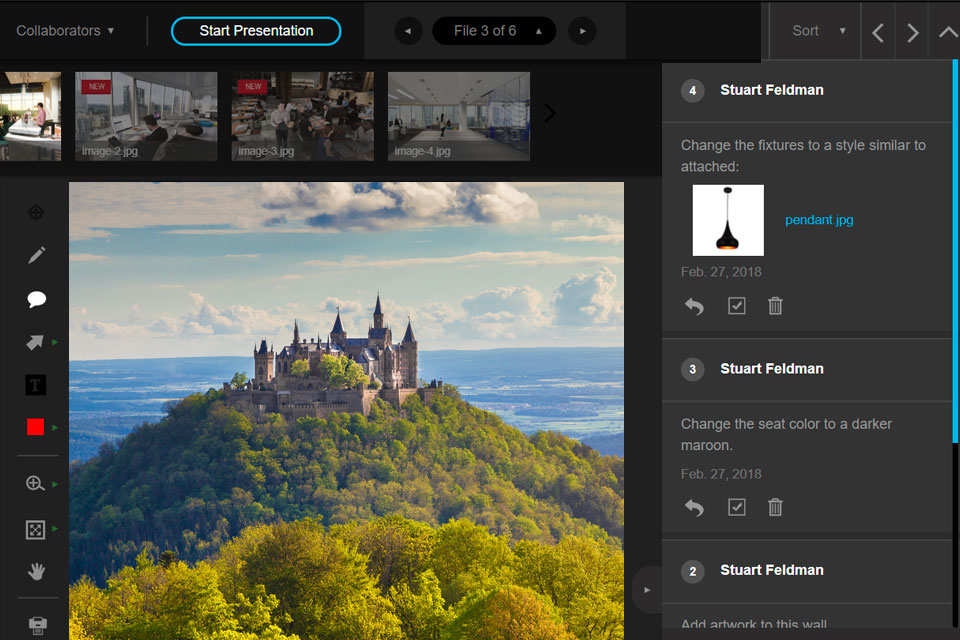The width and height of the screenshot is (960, 640).
Task: Click Feb. 27, 2018 date on comment 4
Action: point(721,272)
